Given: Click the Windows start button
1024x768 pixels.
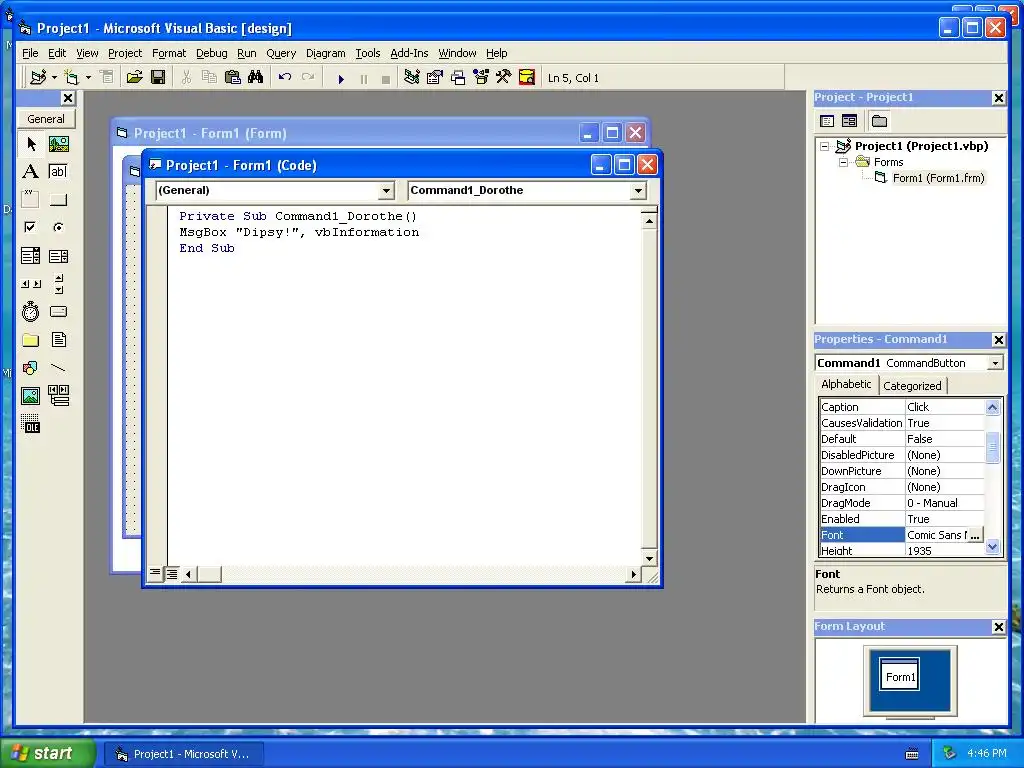Looking at the screenshot, I should pos(47,753).
